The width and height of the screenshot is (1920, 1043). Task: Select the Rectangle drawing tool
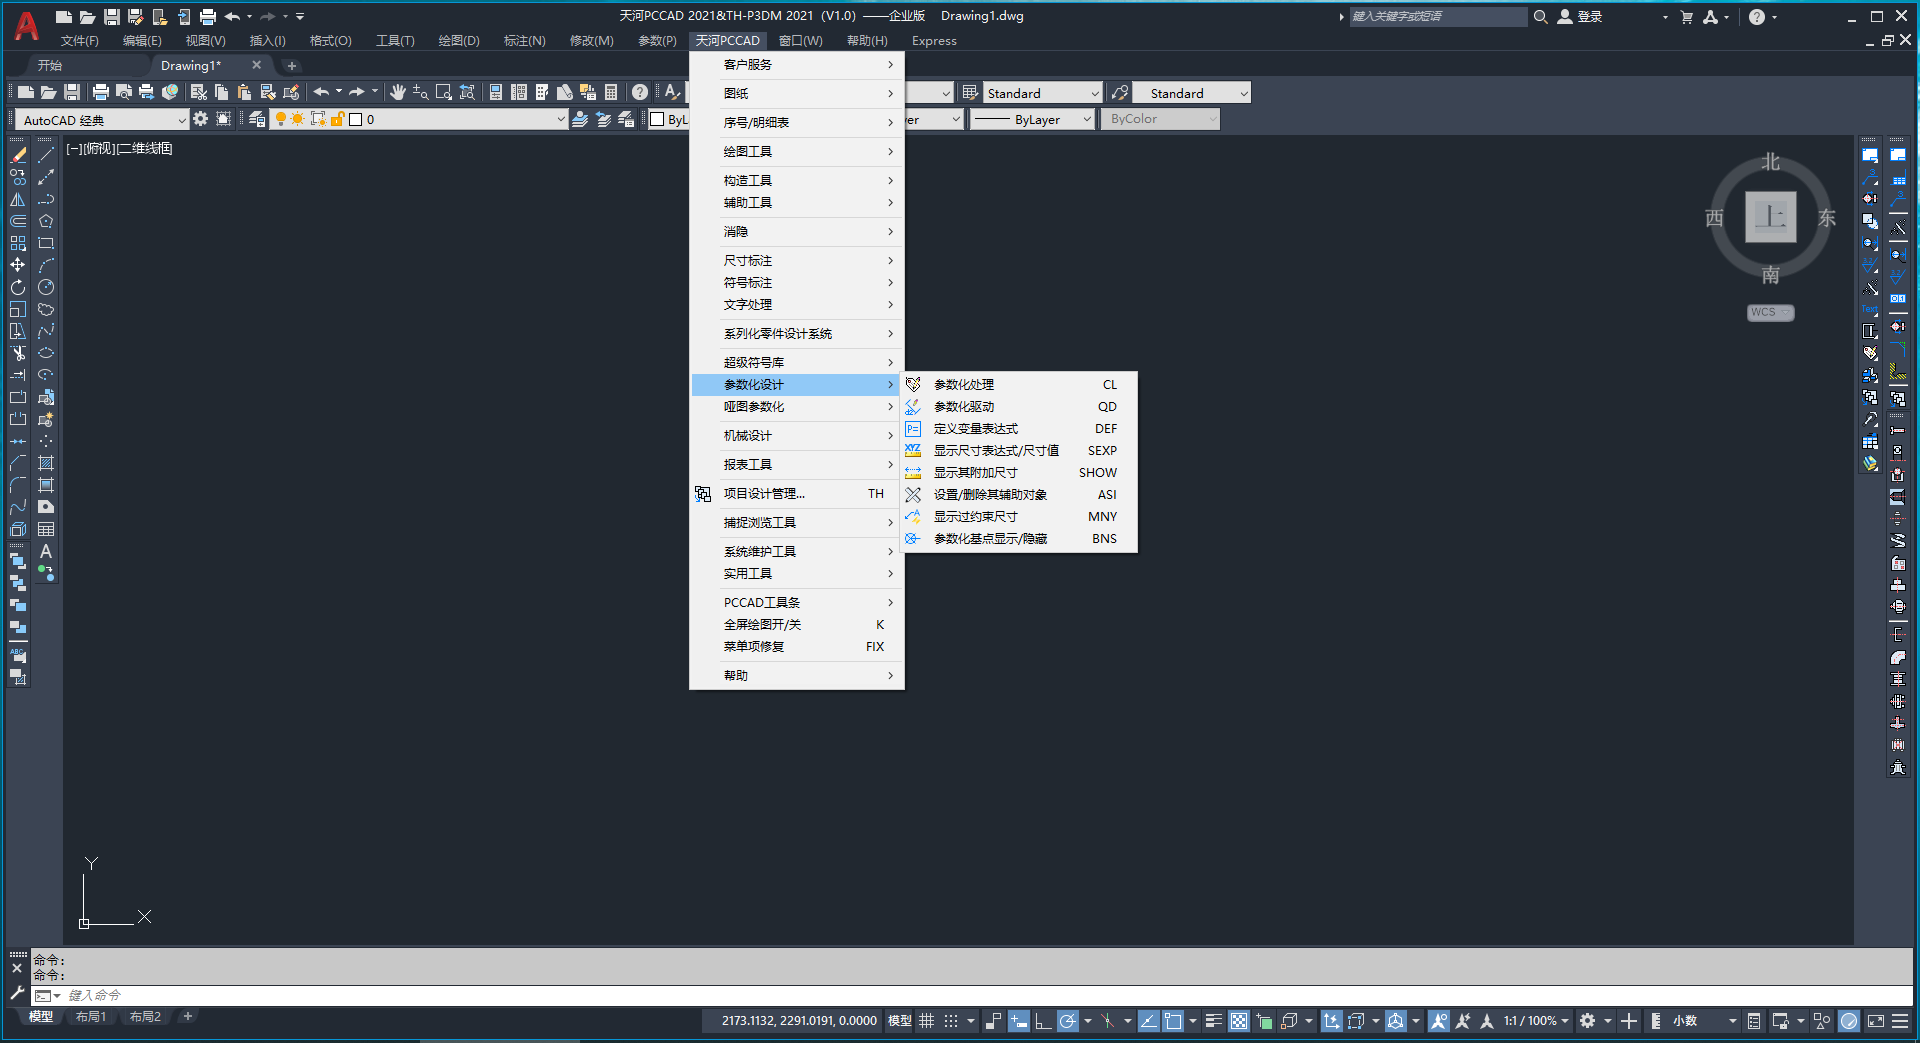coord(46,243)
